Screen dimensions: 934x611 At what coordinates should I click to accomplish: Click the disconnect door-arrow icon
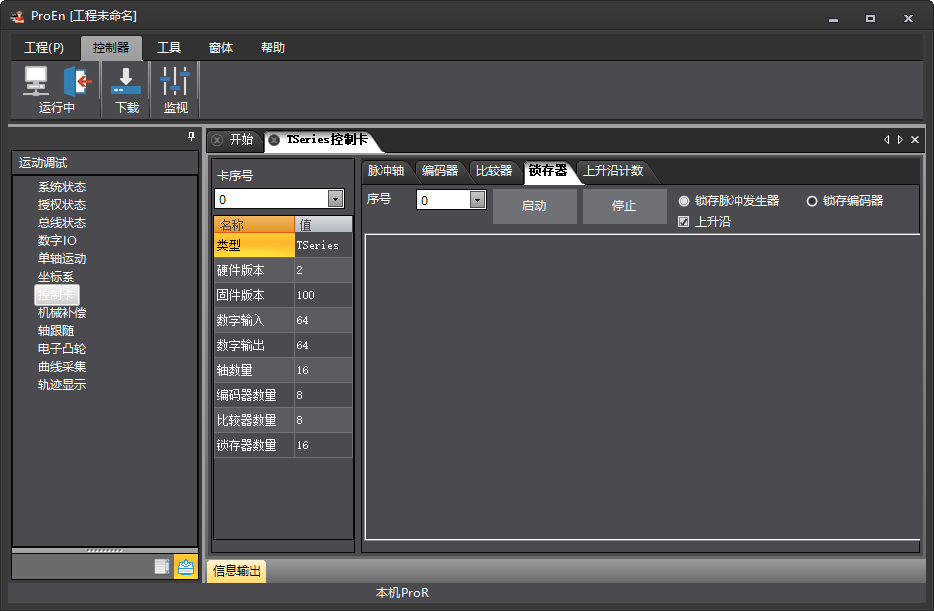pyautogui.click(x=77, y=81)
